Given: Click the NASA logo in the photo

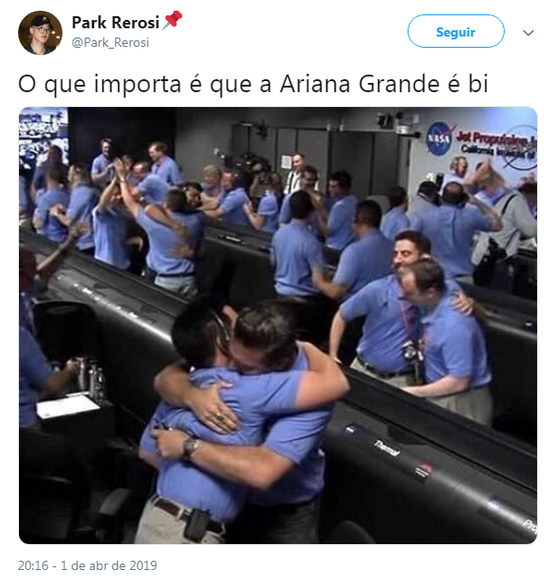Looking at the screenshot, I should coord(439,138).
